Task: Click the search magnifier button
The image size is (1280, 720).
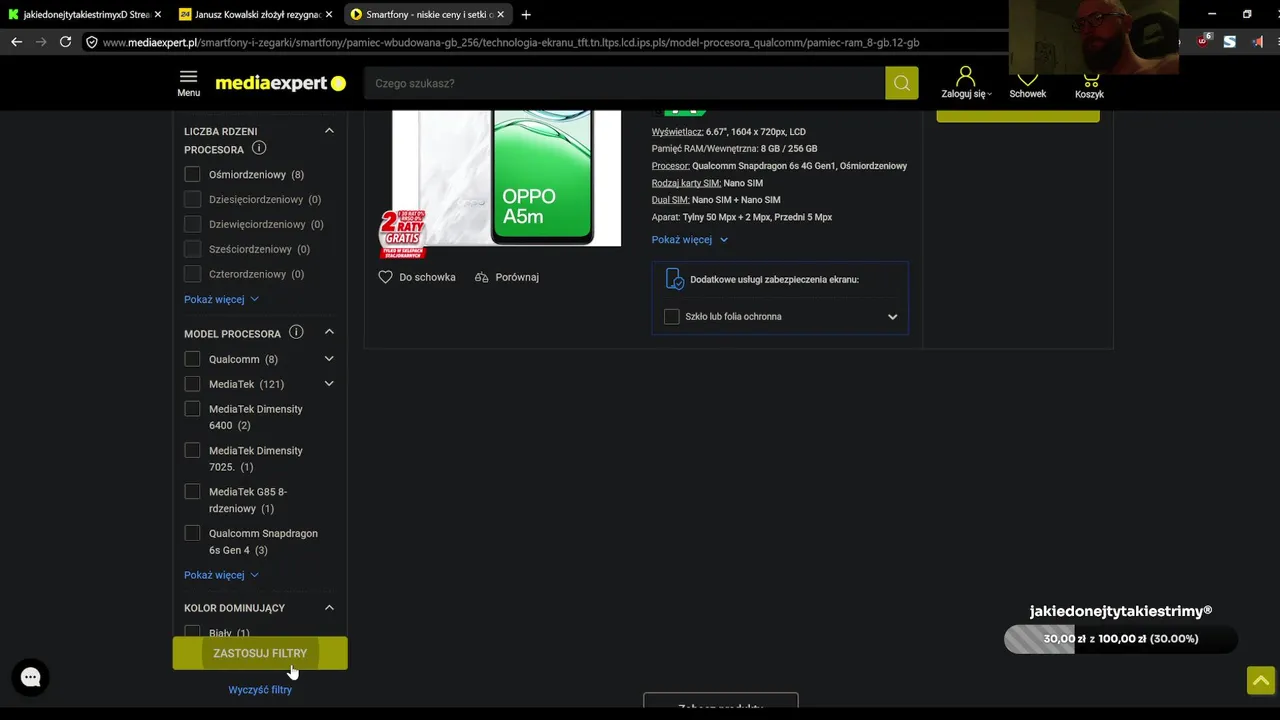Action: pyautogui.click(x=901, y=83)
